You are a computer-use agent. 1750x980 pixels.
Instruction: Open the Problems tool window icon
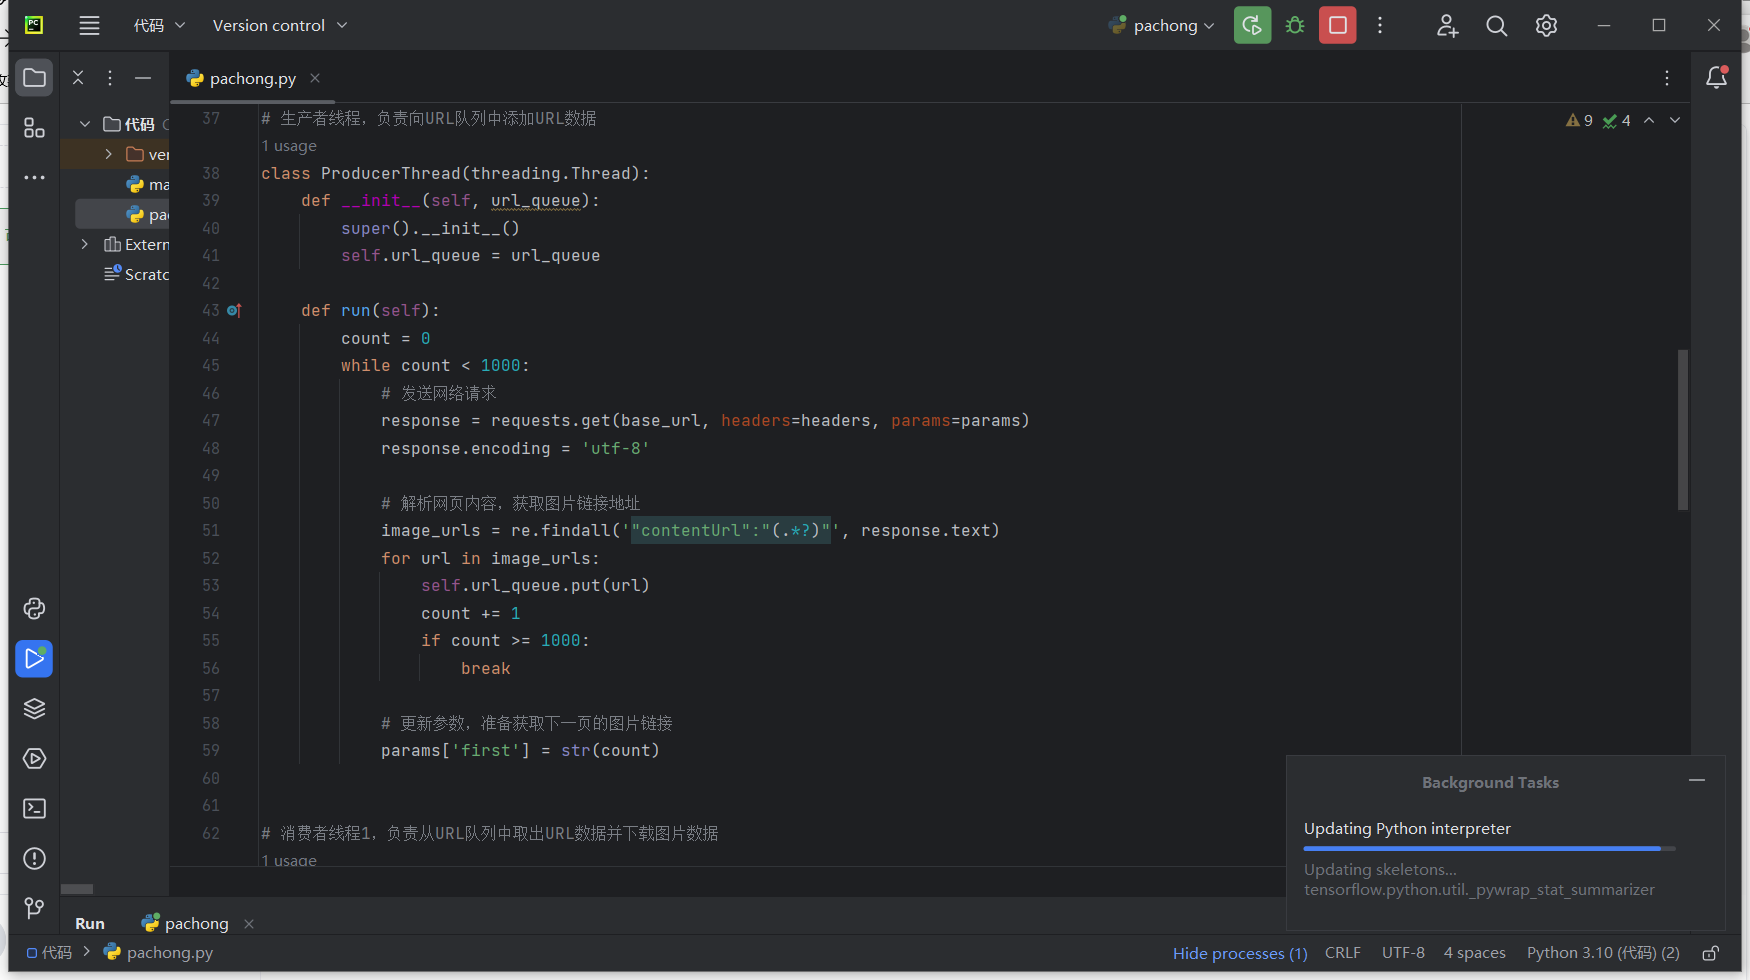(34, 859)
